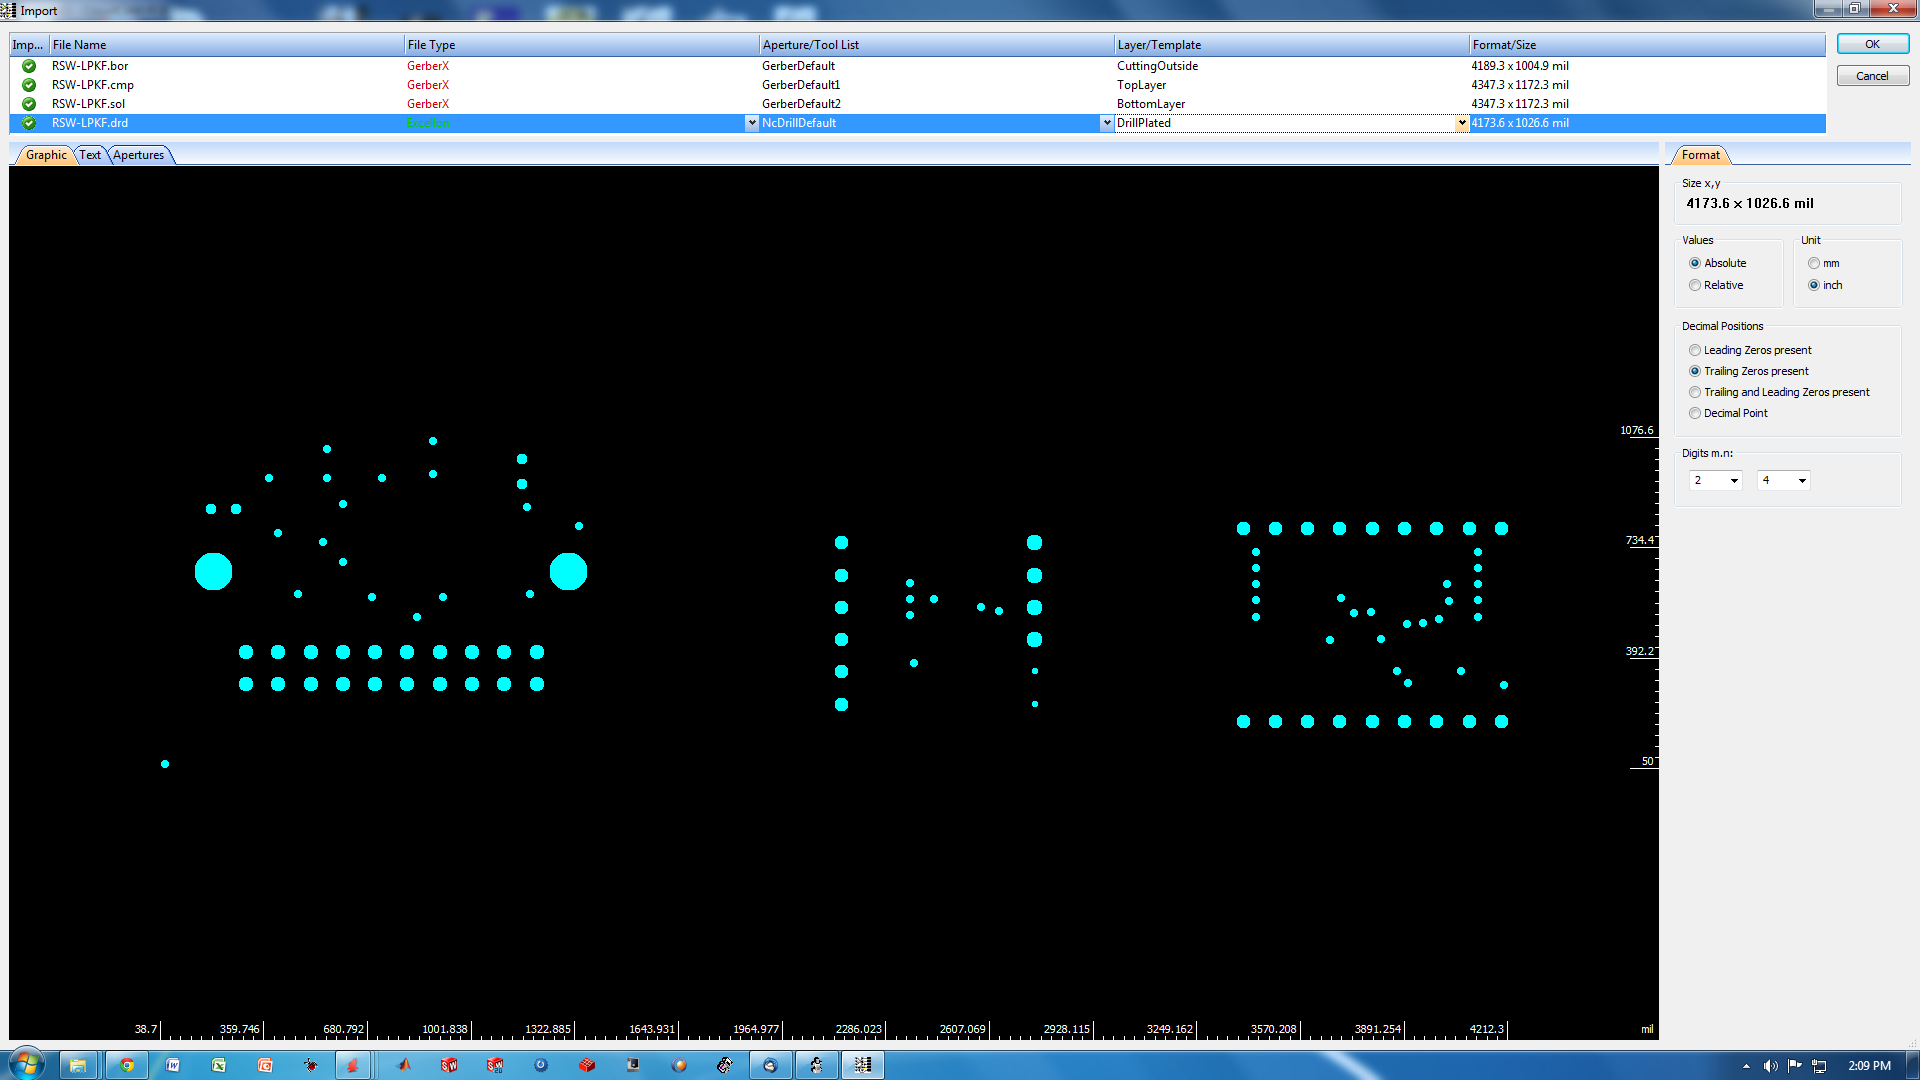Click green check icon for RSW-LPKF.bor
This screenshot has height=1080, width=1920.
(x=29, y=66)
